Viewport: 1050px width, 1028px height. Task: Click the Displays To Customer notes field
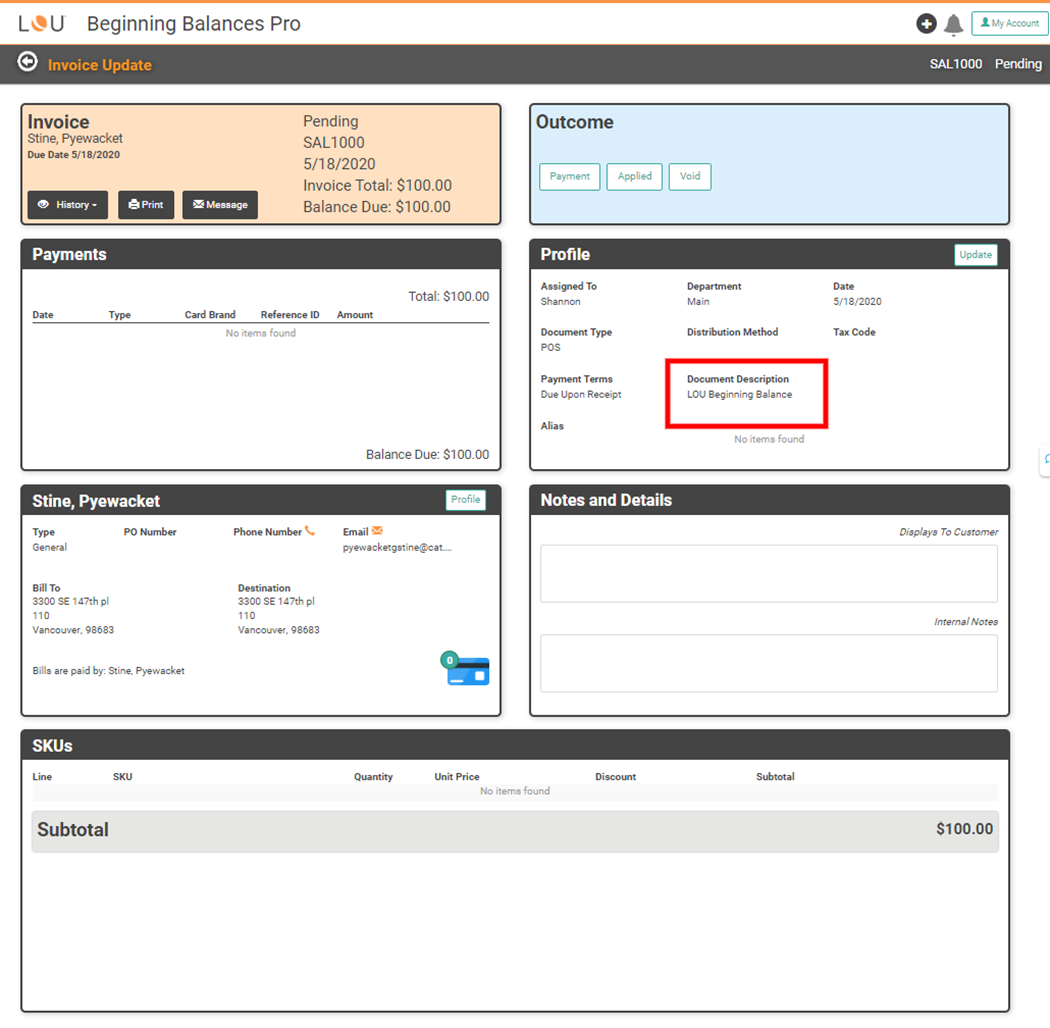pos(768,573)
